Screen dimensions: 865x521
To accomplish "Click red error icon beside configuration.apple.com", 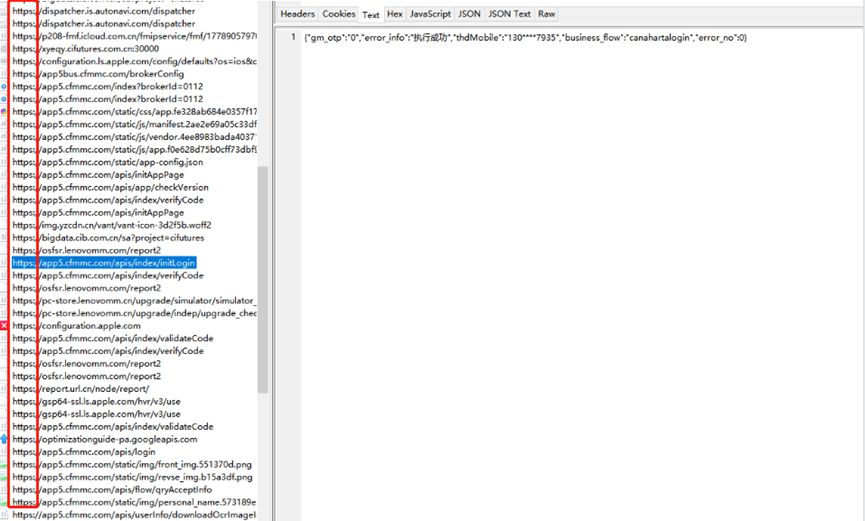I will (4, 326).
